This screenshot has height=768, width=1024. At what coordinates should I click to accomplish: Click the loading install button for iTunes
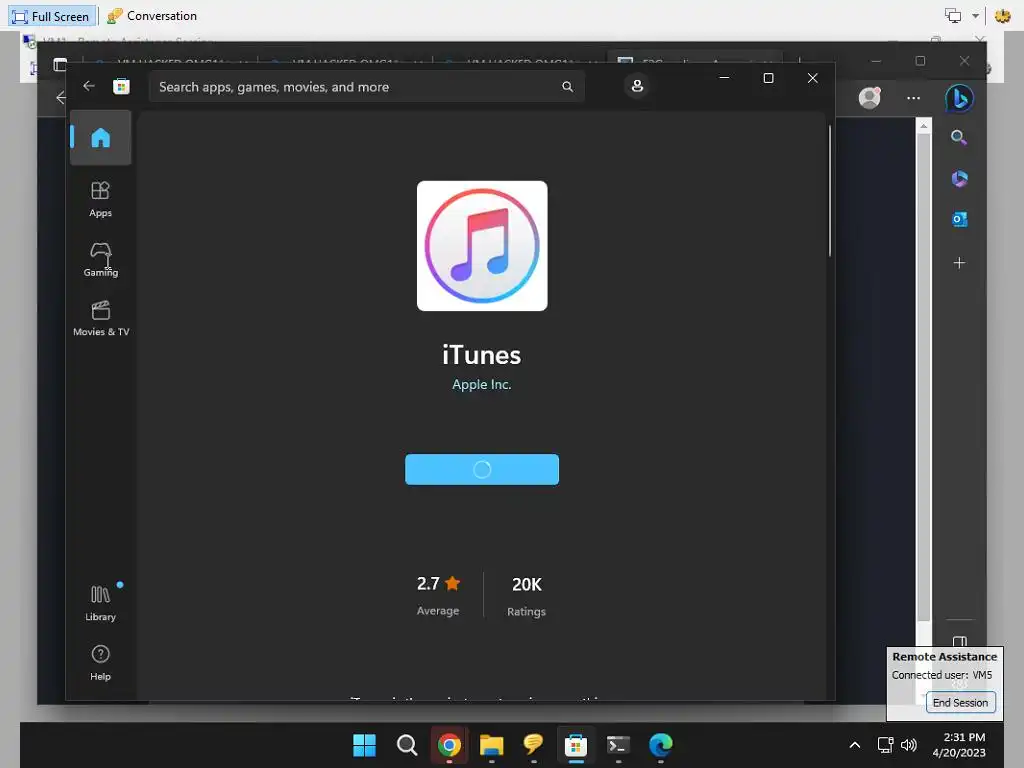pyautogui.click(x=482, y=470)
